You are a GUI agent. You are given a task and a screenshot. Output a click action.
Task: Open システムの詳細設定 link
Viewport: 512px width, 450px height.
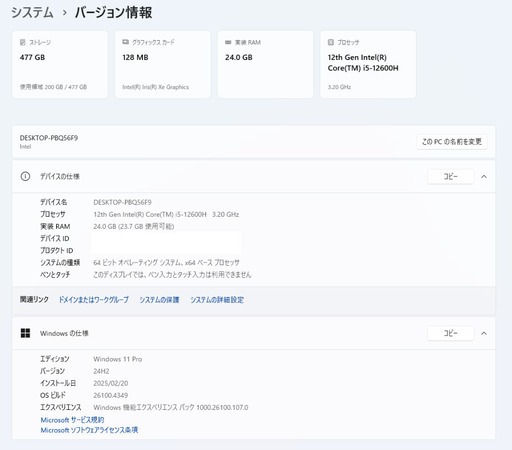[x=217, y=300]
